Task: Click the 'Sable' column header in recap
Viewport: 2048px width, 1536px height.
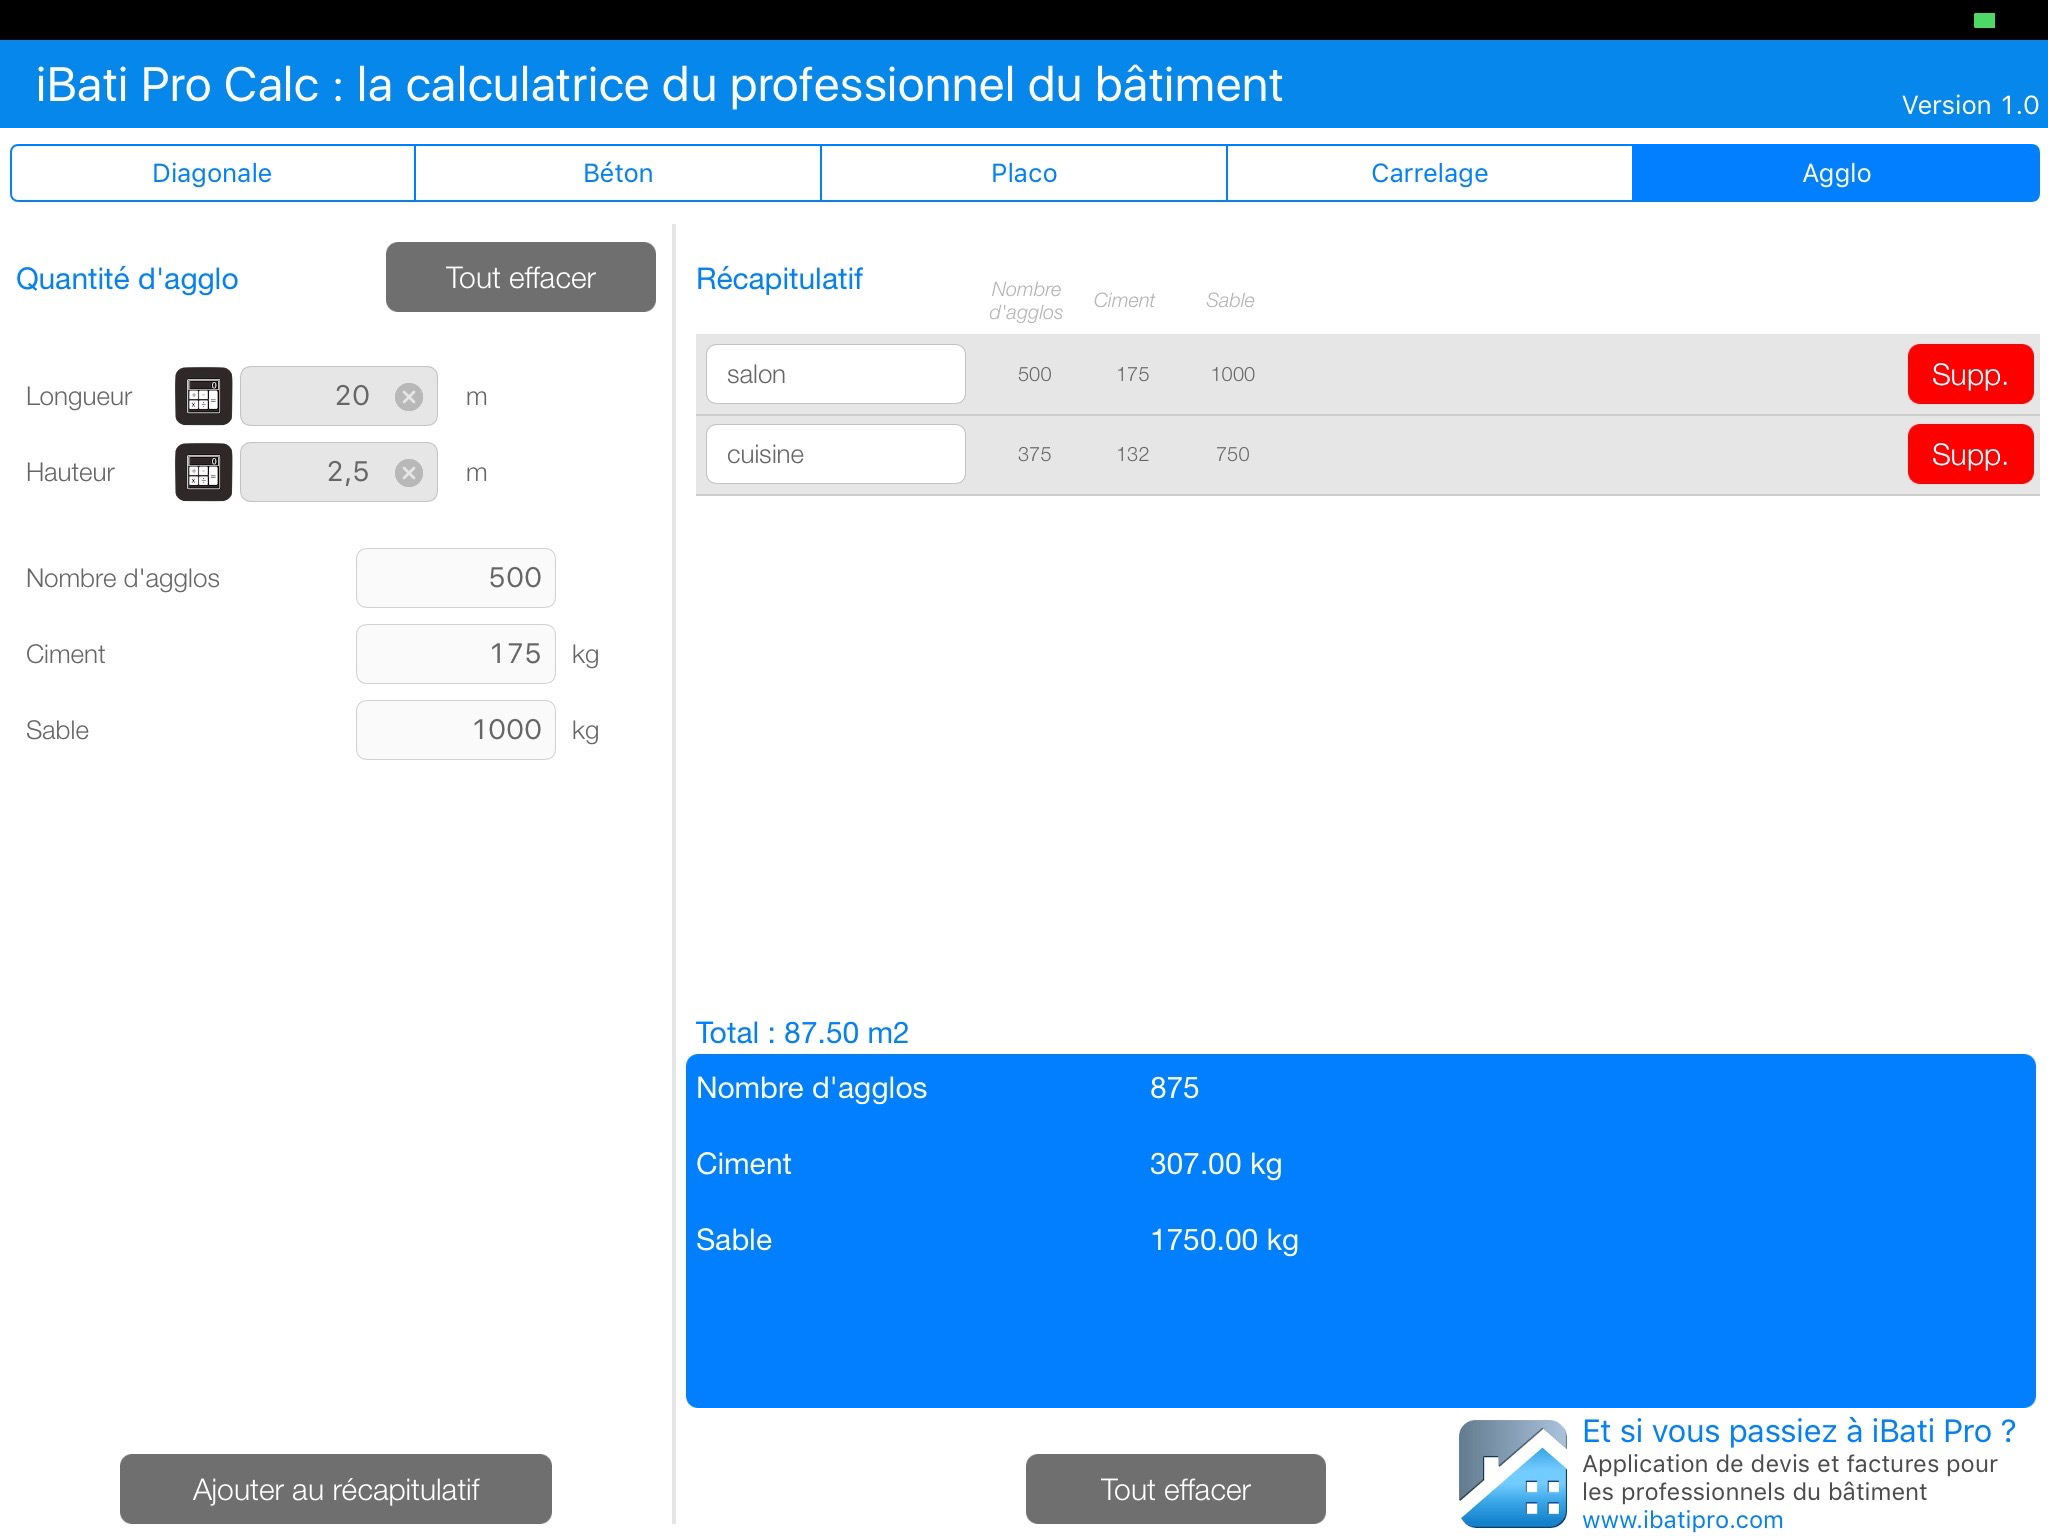Action: pos(1230,300)
